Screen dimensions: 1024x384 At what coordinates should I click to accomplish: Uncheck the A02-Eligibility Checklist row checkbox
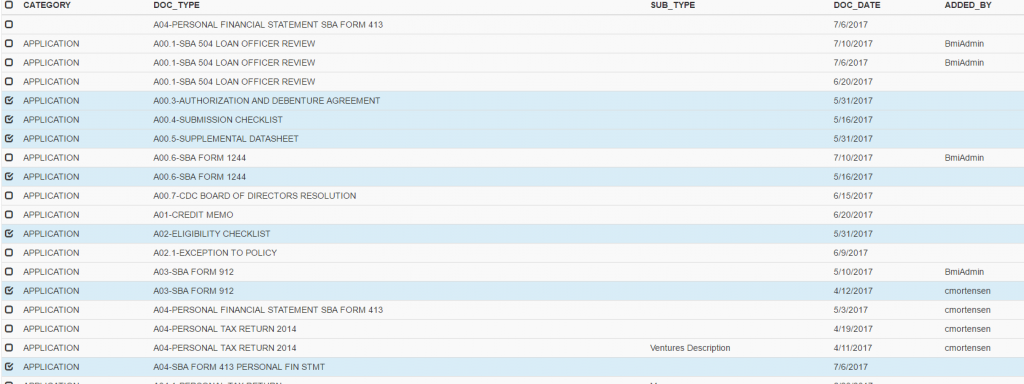click(8, 233)
